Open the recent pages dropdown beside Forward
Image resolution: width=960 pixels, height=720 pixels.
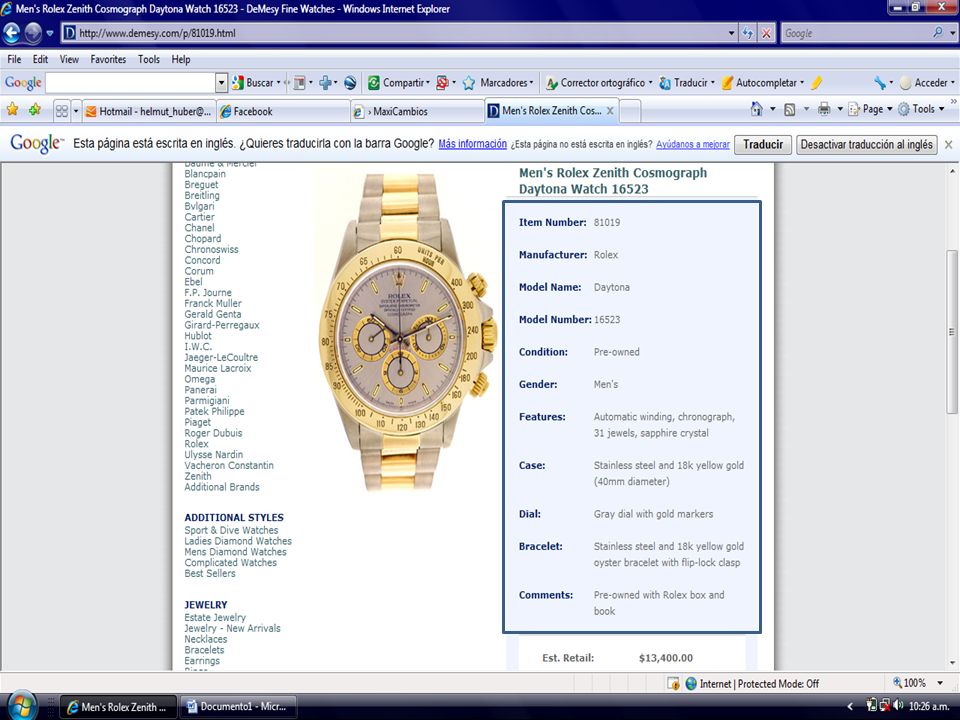(x=50, y=33)
